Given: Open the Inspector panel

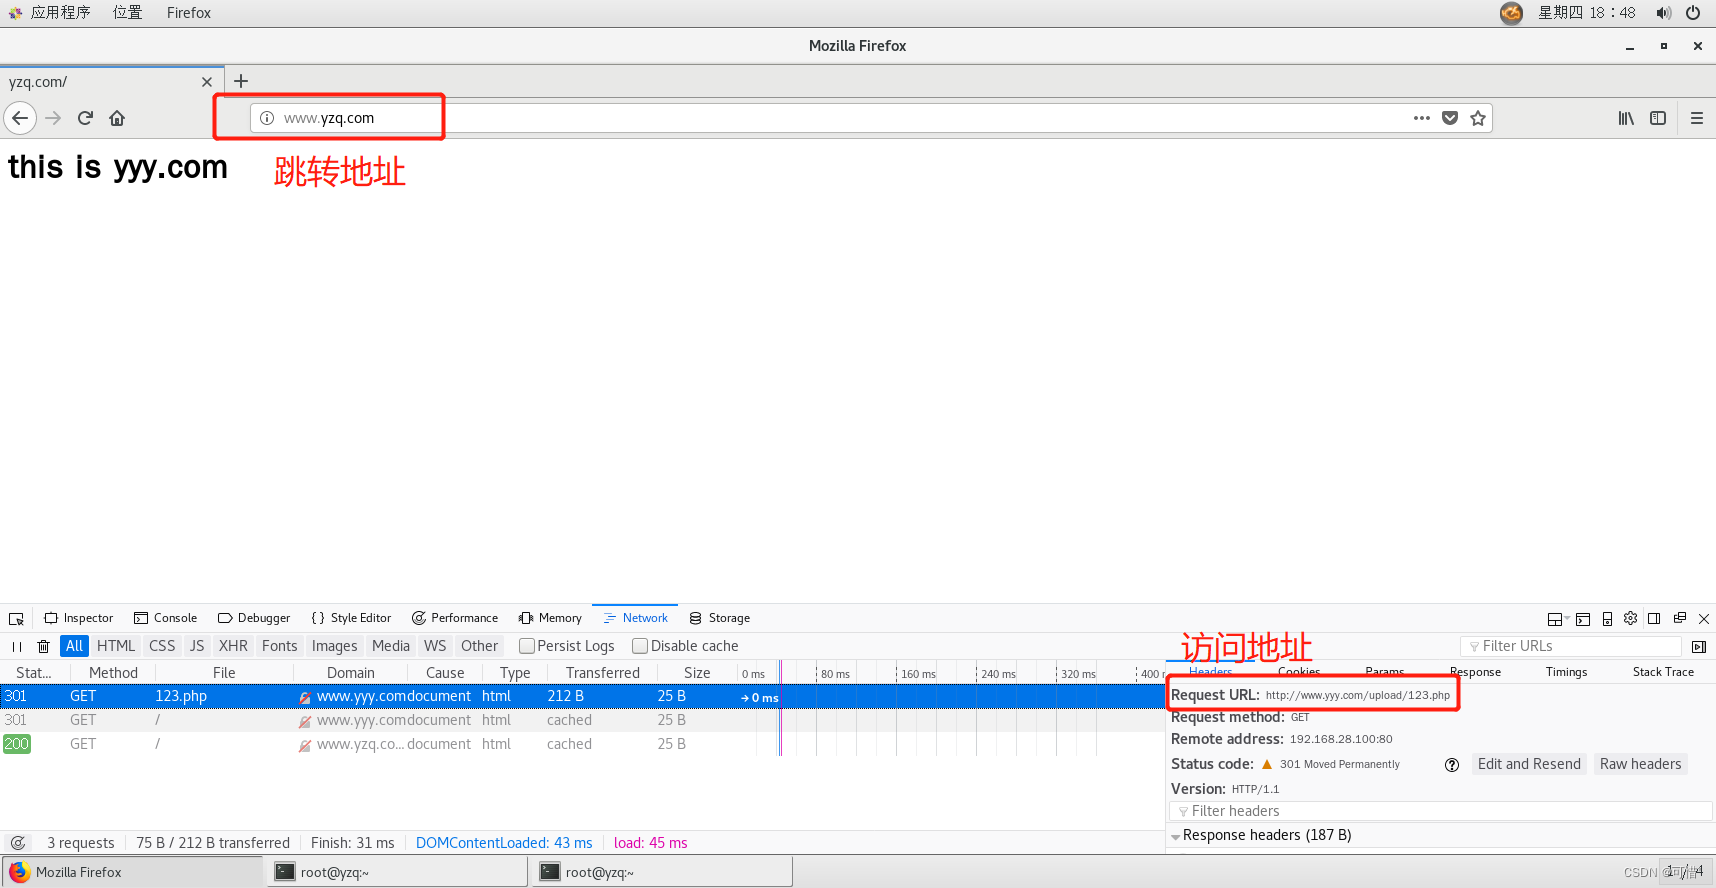Looking at the screenshot, I should point(79,618).
